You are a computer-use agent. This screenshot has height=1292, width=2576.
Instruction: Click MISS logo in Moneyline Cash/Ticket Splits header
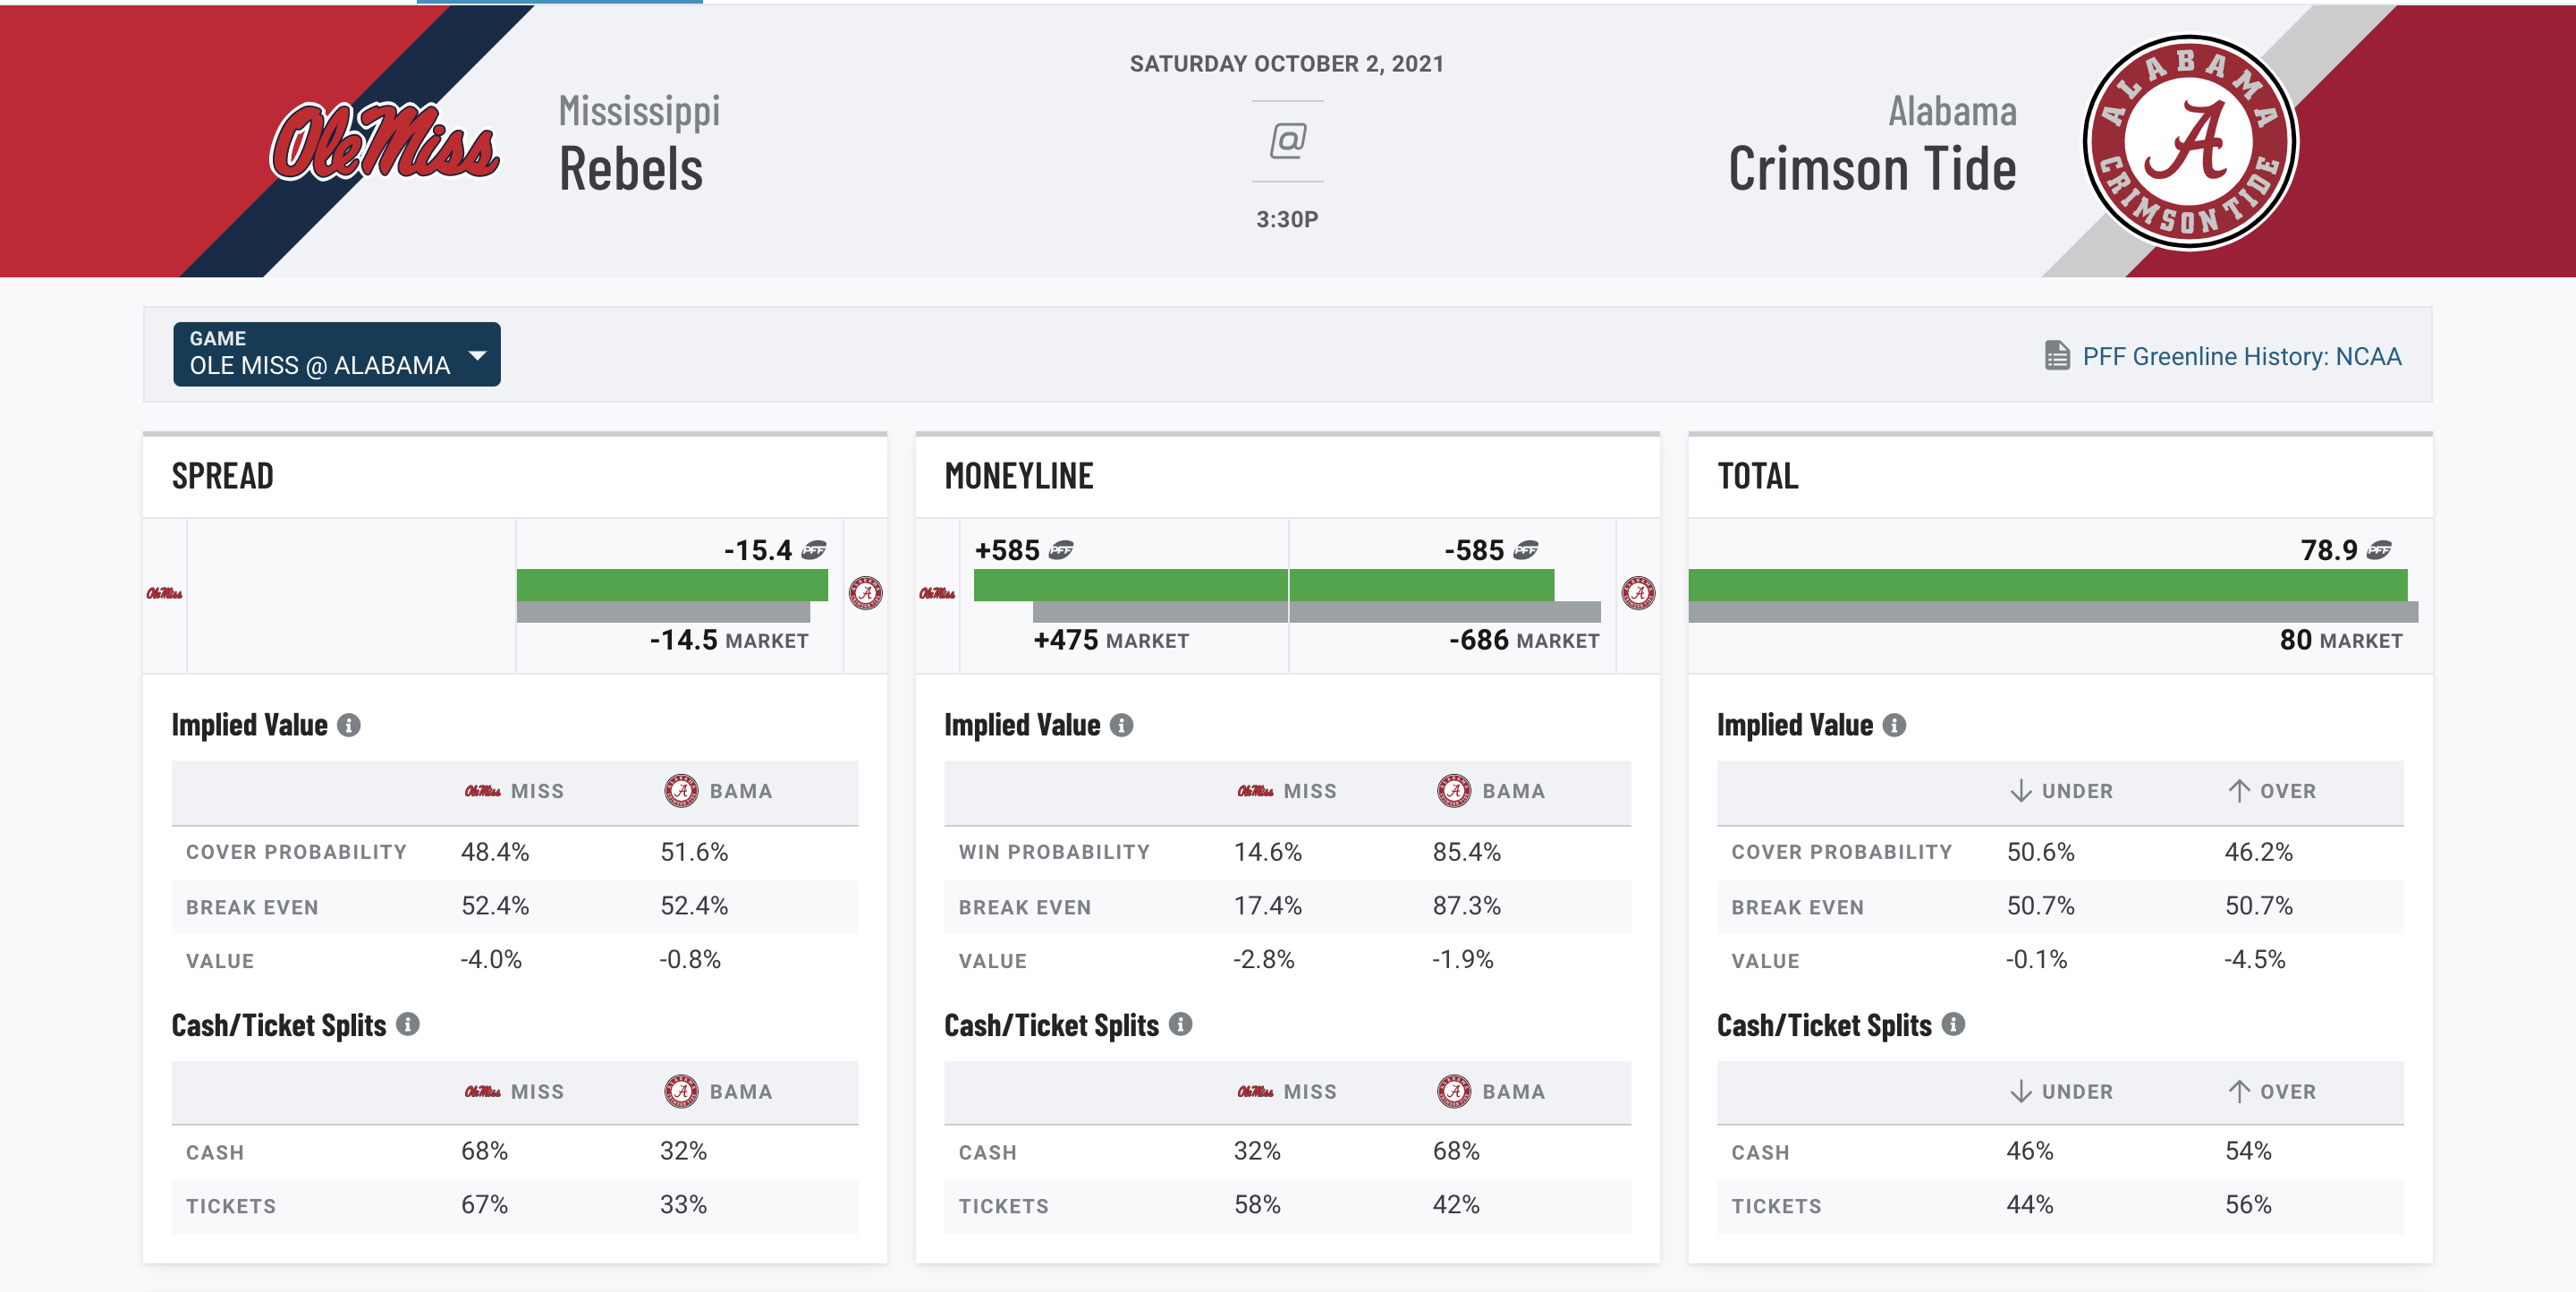point(1255,1092)
